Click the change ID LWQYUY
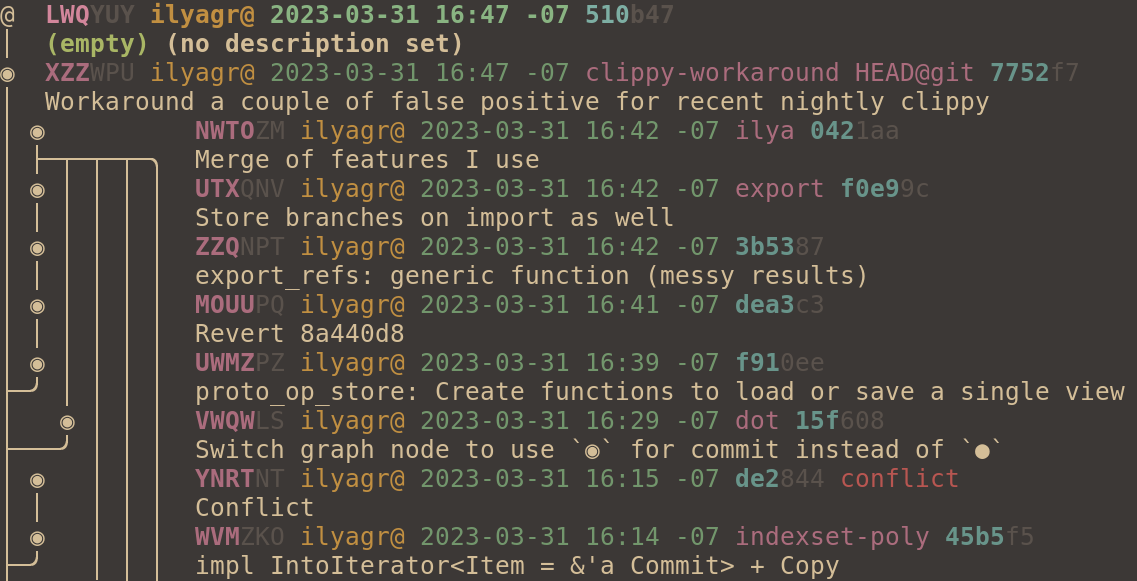The height and width of the screenshot is (581, 1137). 90,15
